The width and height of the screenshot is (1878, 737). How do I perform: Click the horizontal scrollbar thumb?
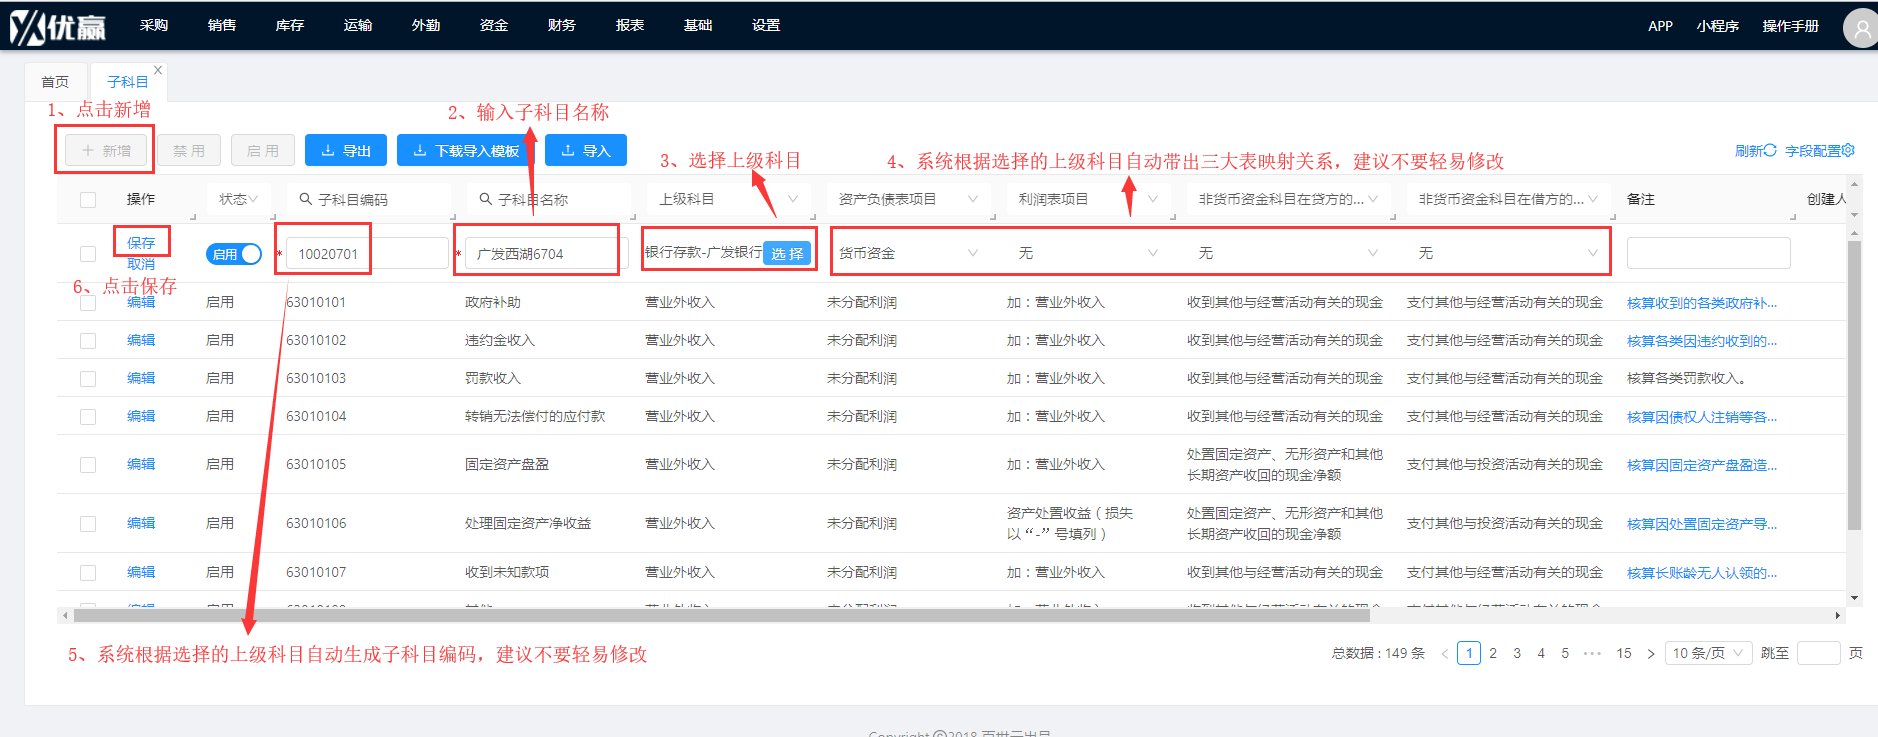[x=720, y=615]
